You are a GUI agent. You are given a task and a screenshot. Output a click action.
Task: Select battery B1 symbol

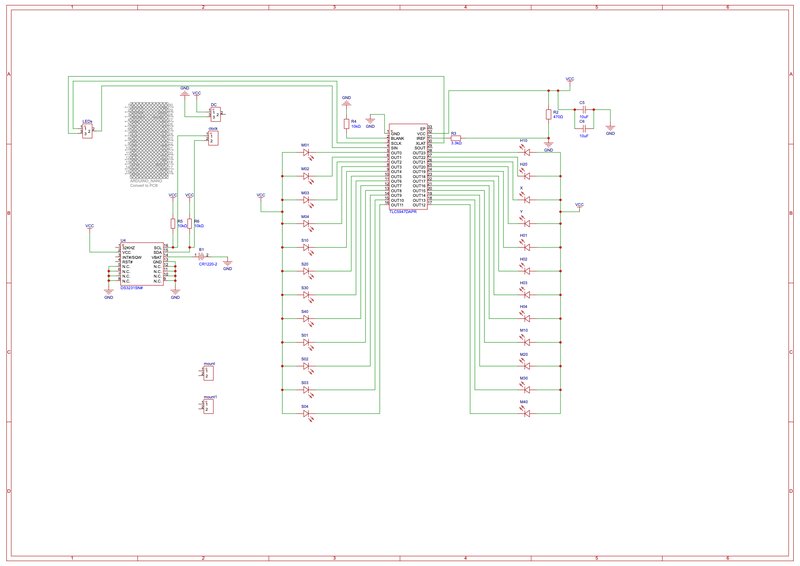[x=201, y=255]
